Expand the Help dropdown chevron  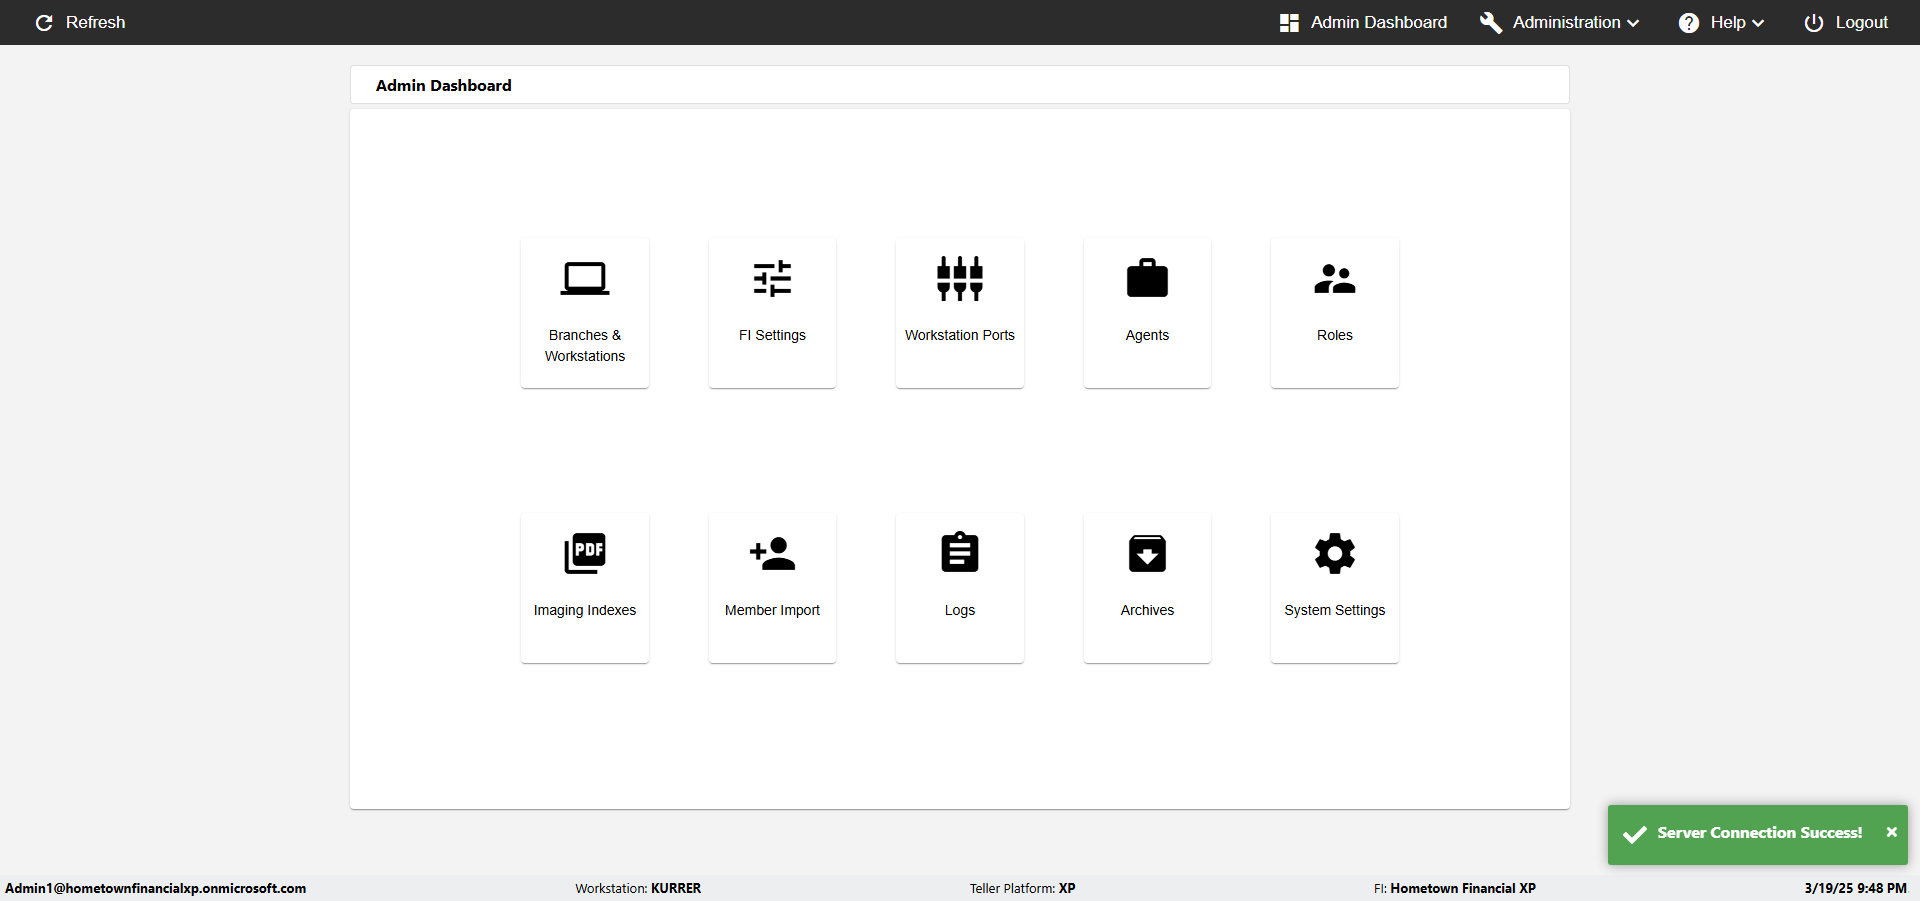[x=1758, y=24]
